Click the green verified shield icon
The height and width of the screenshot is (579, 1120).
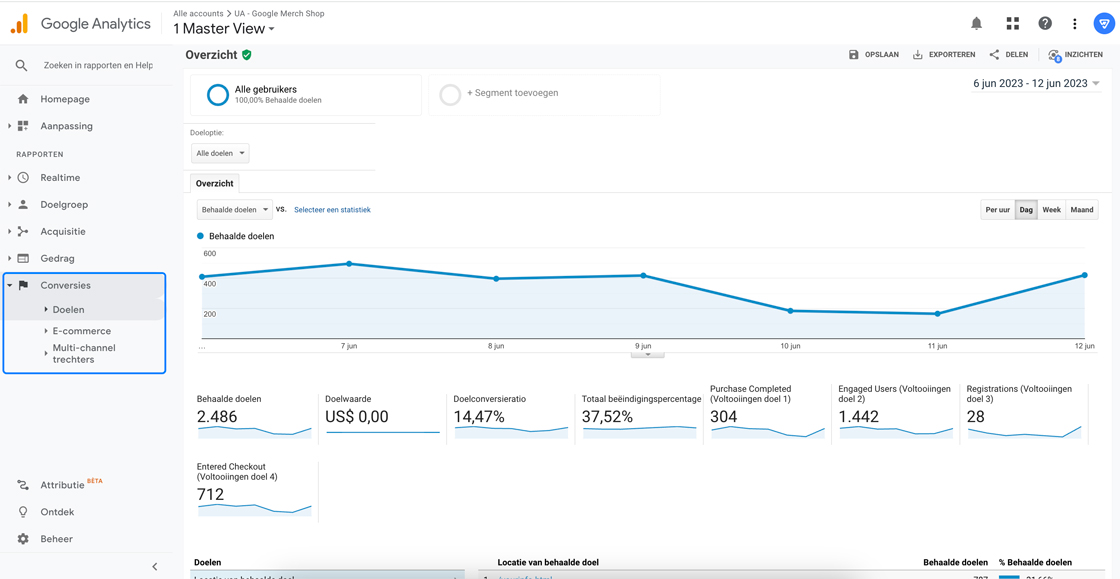click(246, 54)
